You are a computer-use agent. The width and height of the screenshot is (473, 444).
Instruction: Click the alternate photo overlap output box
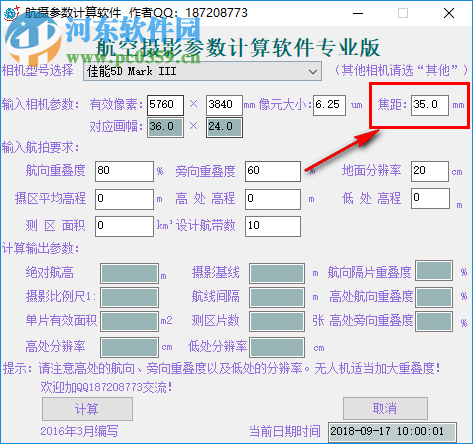434,271
